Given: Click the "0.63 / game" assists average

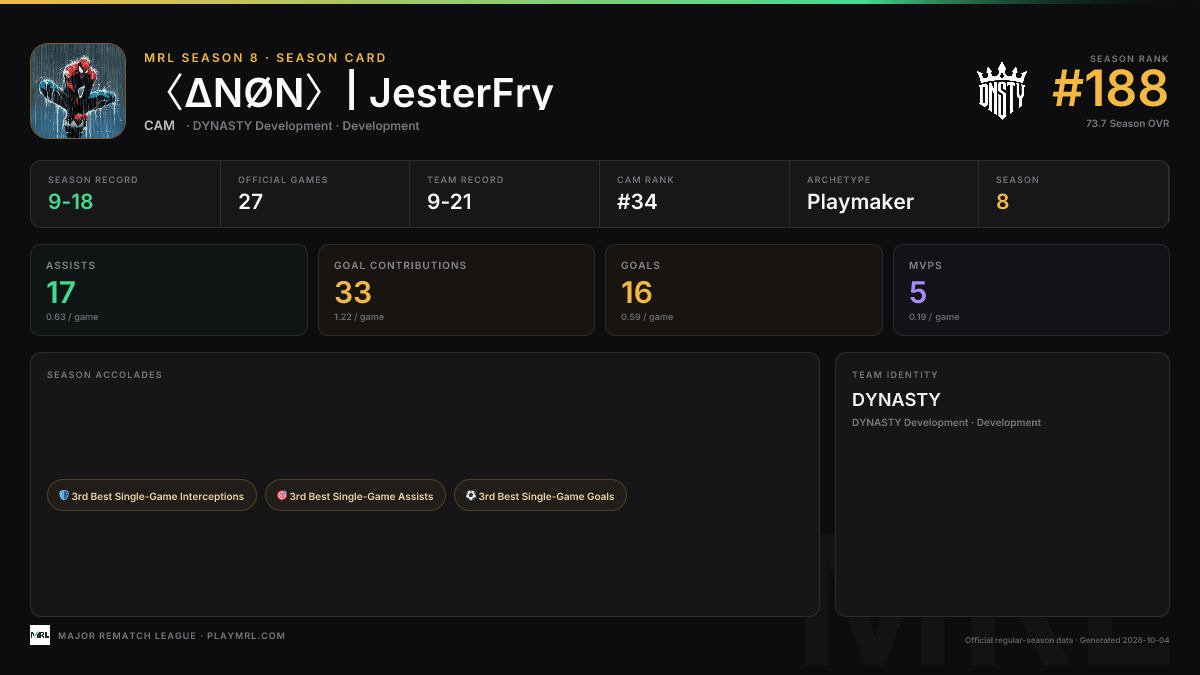Looking at the screenshot, I should 72,317.
